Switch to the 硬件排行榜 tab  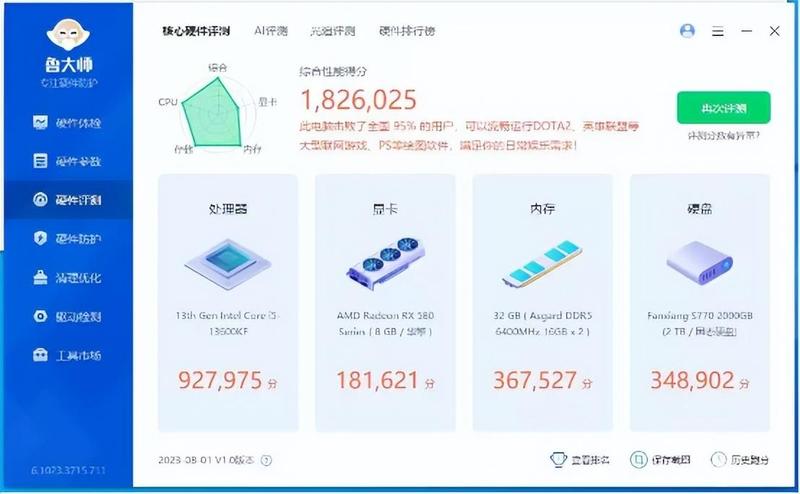pyautogui.click(x=407, y=31)
